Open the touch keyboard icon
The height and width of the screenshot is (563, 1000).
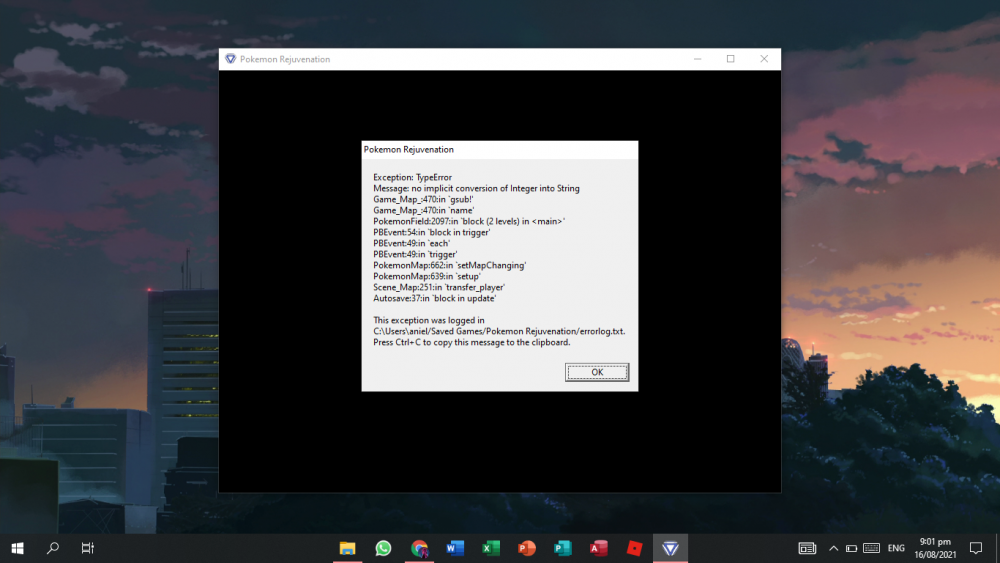coord(872,548)
